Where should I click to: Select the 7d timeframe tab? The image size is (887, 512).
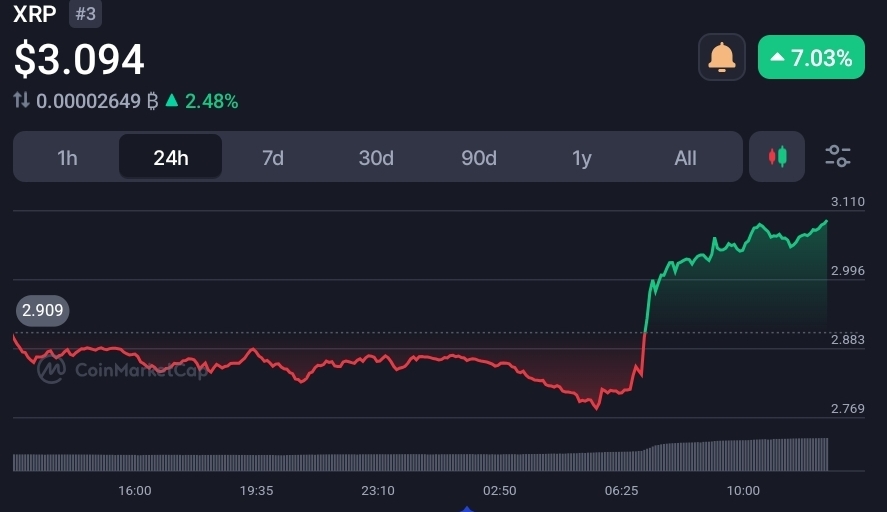pyautogui.click(x=273, y=157)
